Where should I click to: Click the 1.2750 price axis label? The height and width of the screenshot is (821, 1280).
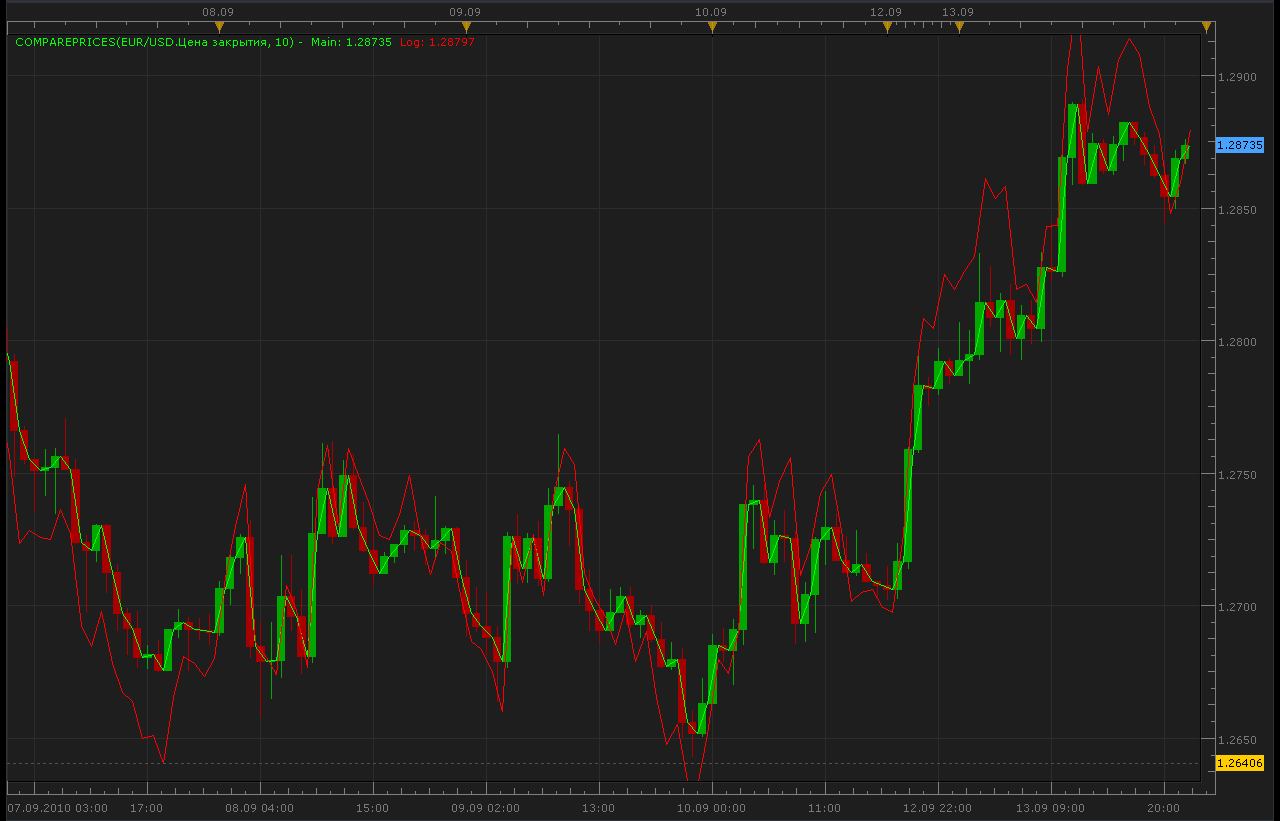[x=1236, y=475]
